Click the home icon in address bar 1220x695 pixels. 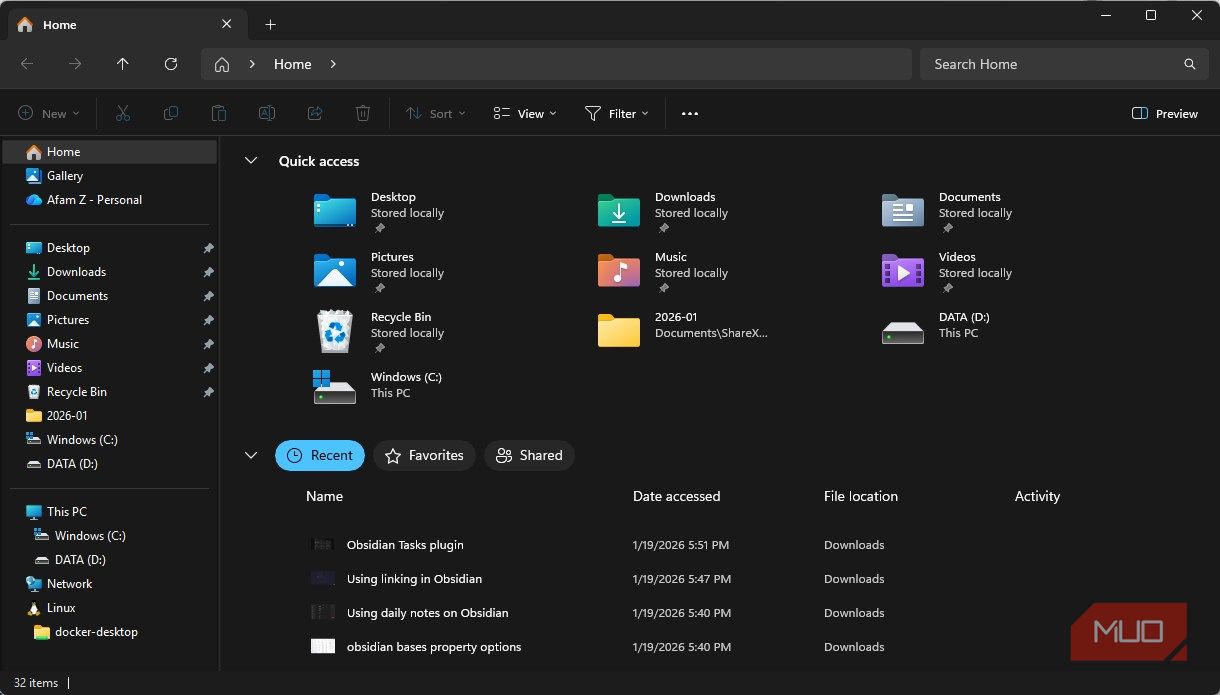[x=222, y=64]
